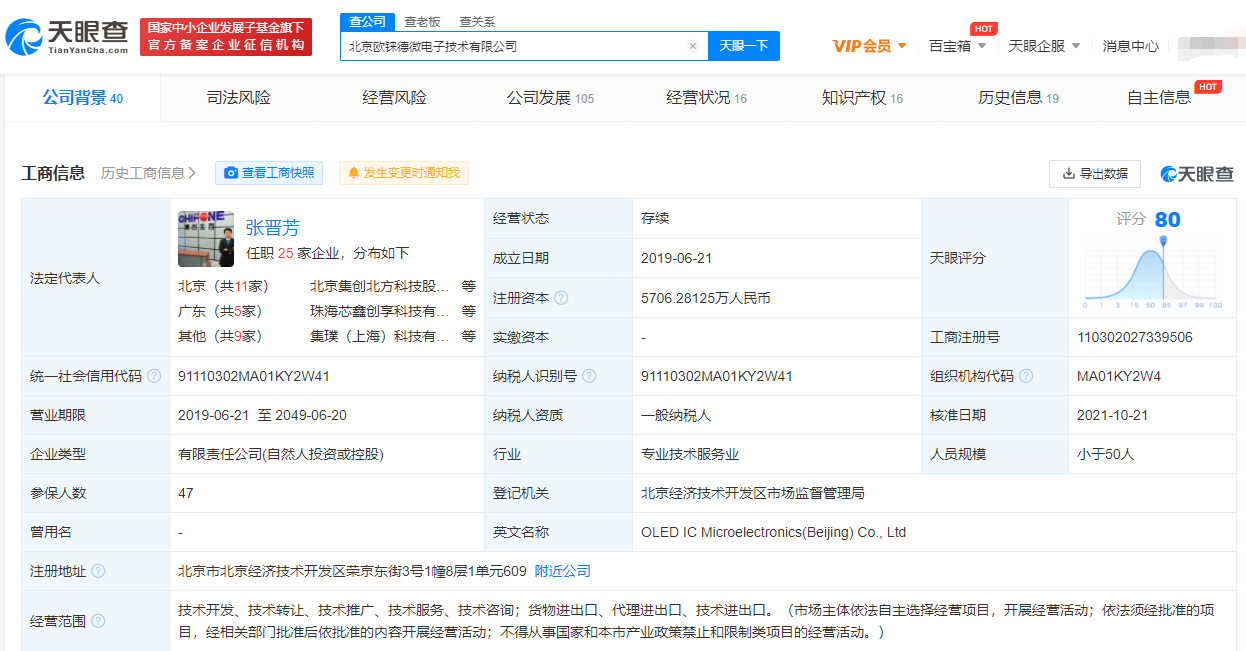Screen dimensions: 1246x651
Task: Click the 存续 business status value
Action: tap(655, 218)
